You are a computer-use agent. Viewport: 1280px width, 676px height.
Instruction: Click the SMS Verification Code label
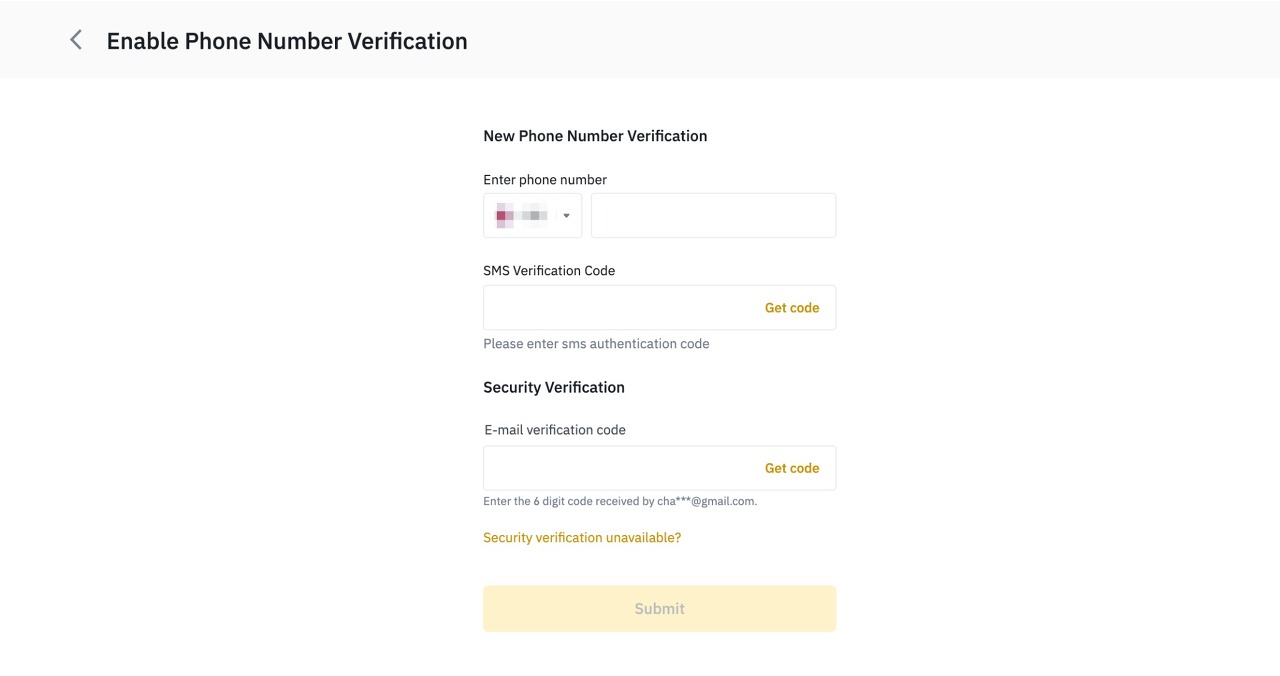[x=549, y=271]
